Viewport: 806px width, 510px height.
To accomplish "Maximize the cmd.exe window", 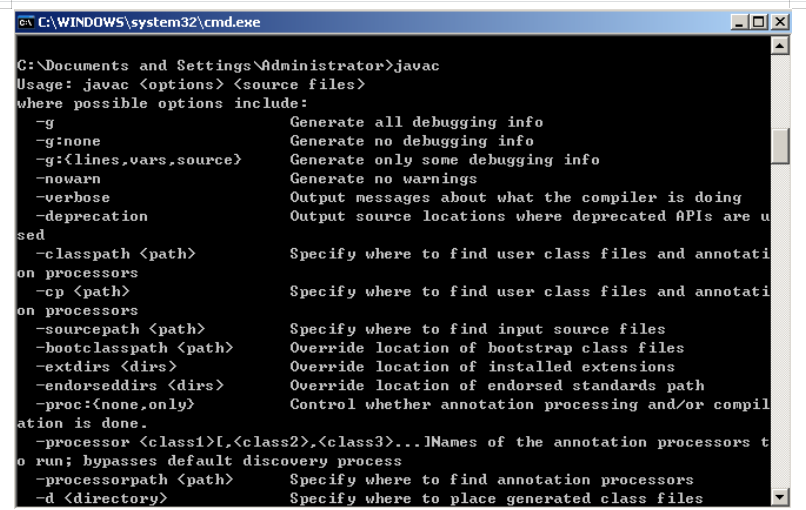I will coord(759,22).
